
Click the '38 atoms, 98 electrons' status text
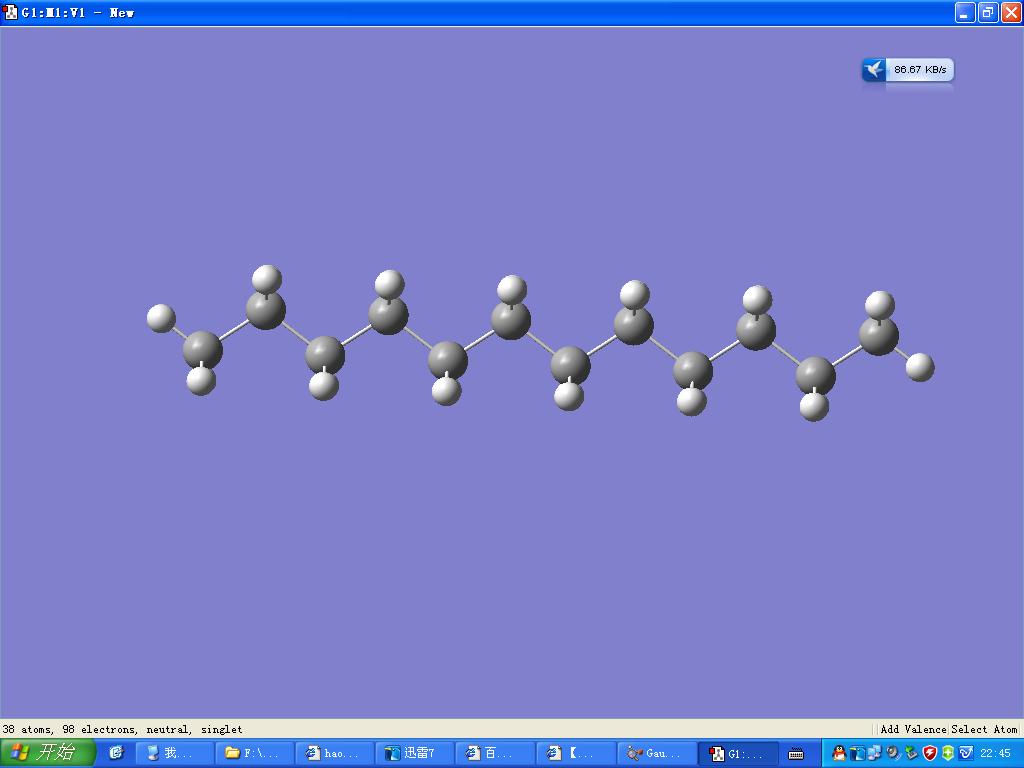pos(71,729)
